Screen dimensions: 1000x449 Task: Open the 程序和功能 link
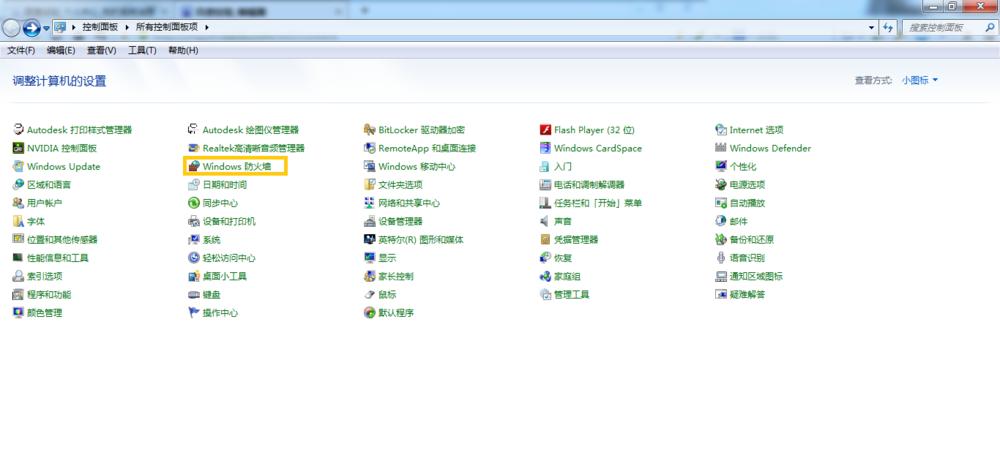point(49,295)
